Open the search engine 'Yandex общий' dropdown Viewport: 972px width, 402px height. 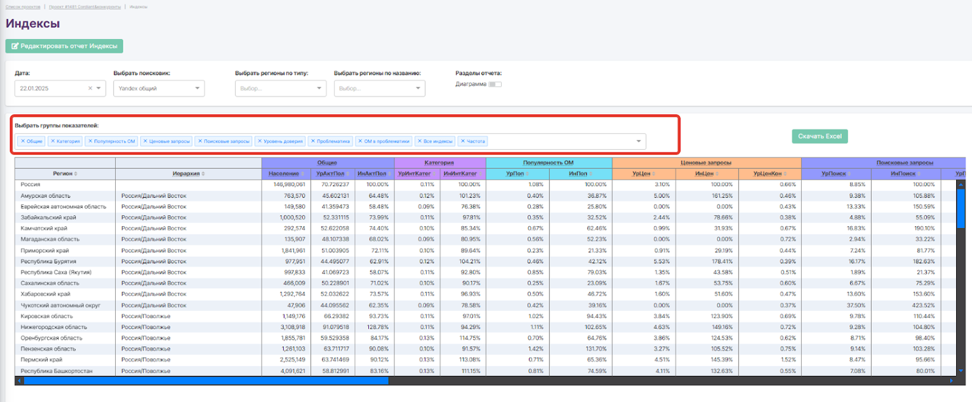coord(158,88)
